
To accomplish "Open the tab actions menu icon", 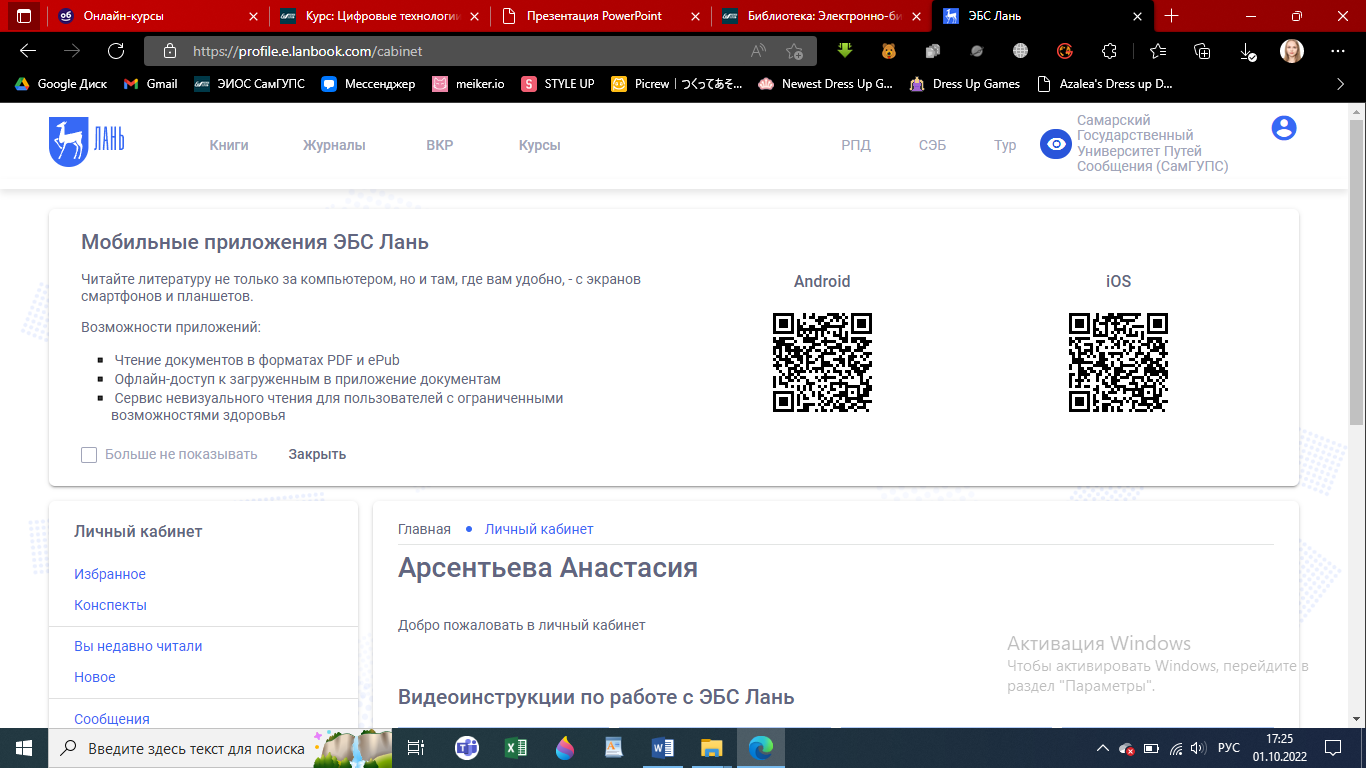I will pos(23,16).
